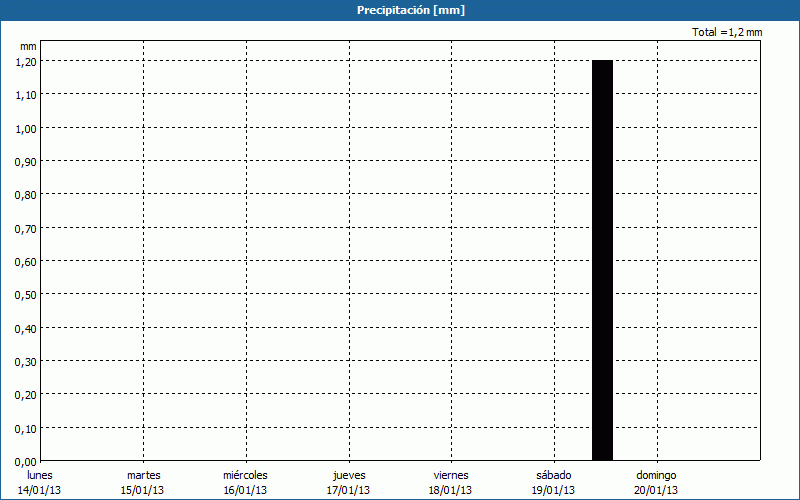Click the black precipitation bar
This screenshot has width=800, height=500.
[602, 260]
